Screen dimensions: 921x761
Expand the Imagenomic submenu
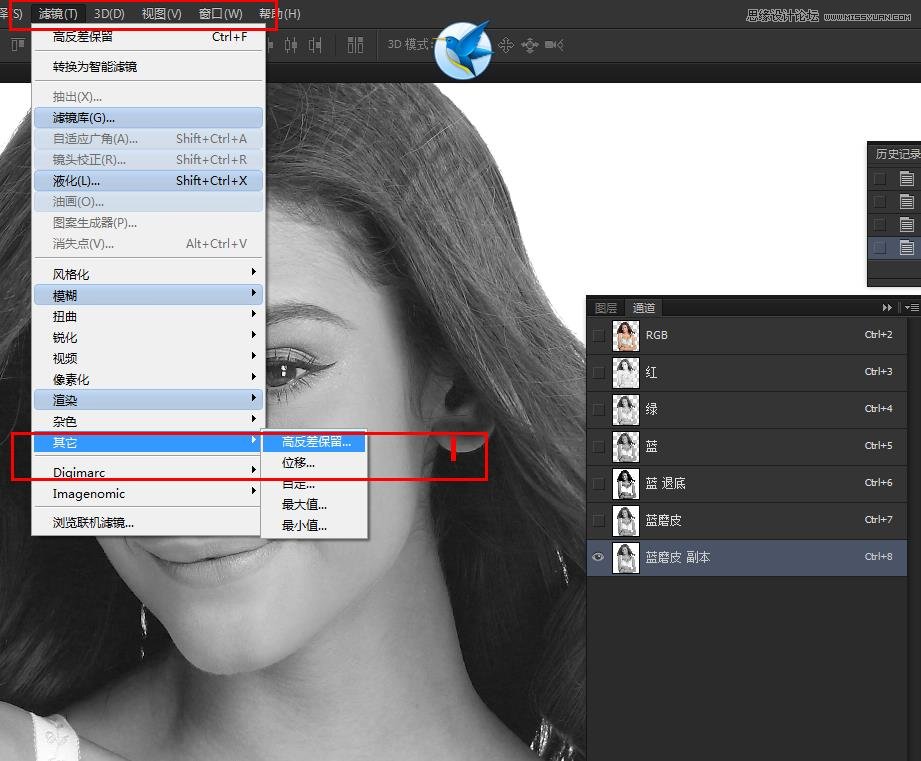tap(148, 494)
